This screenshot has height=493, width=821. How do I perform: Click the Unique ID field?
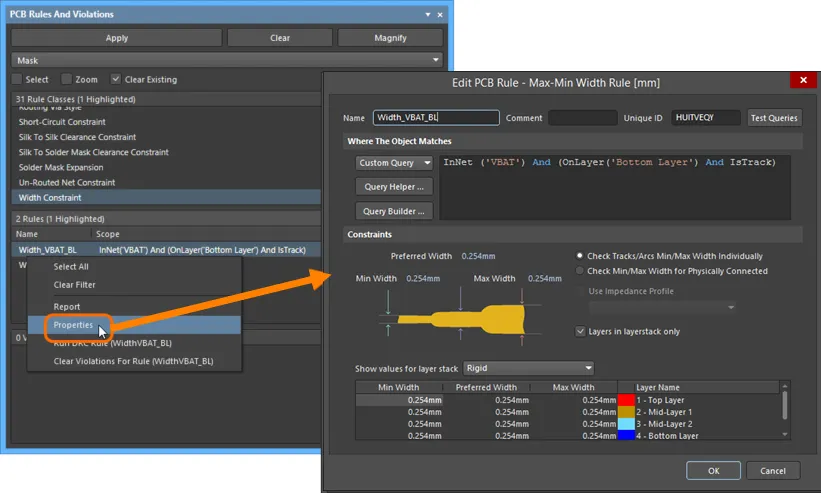[x=705, y=118]
